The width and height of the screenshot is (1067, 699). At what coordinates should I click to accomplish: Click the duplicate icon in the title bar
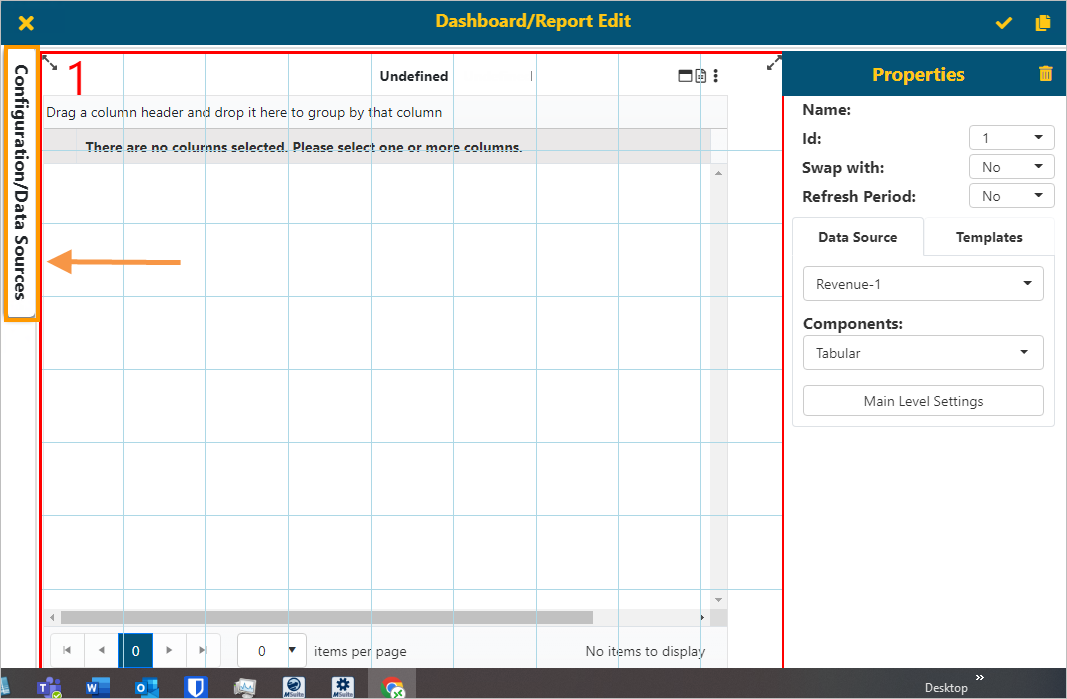pos(1043,22)
